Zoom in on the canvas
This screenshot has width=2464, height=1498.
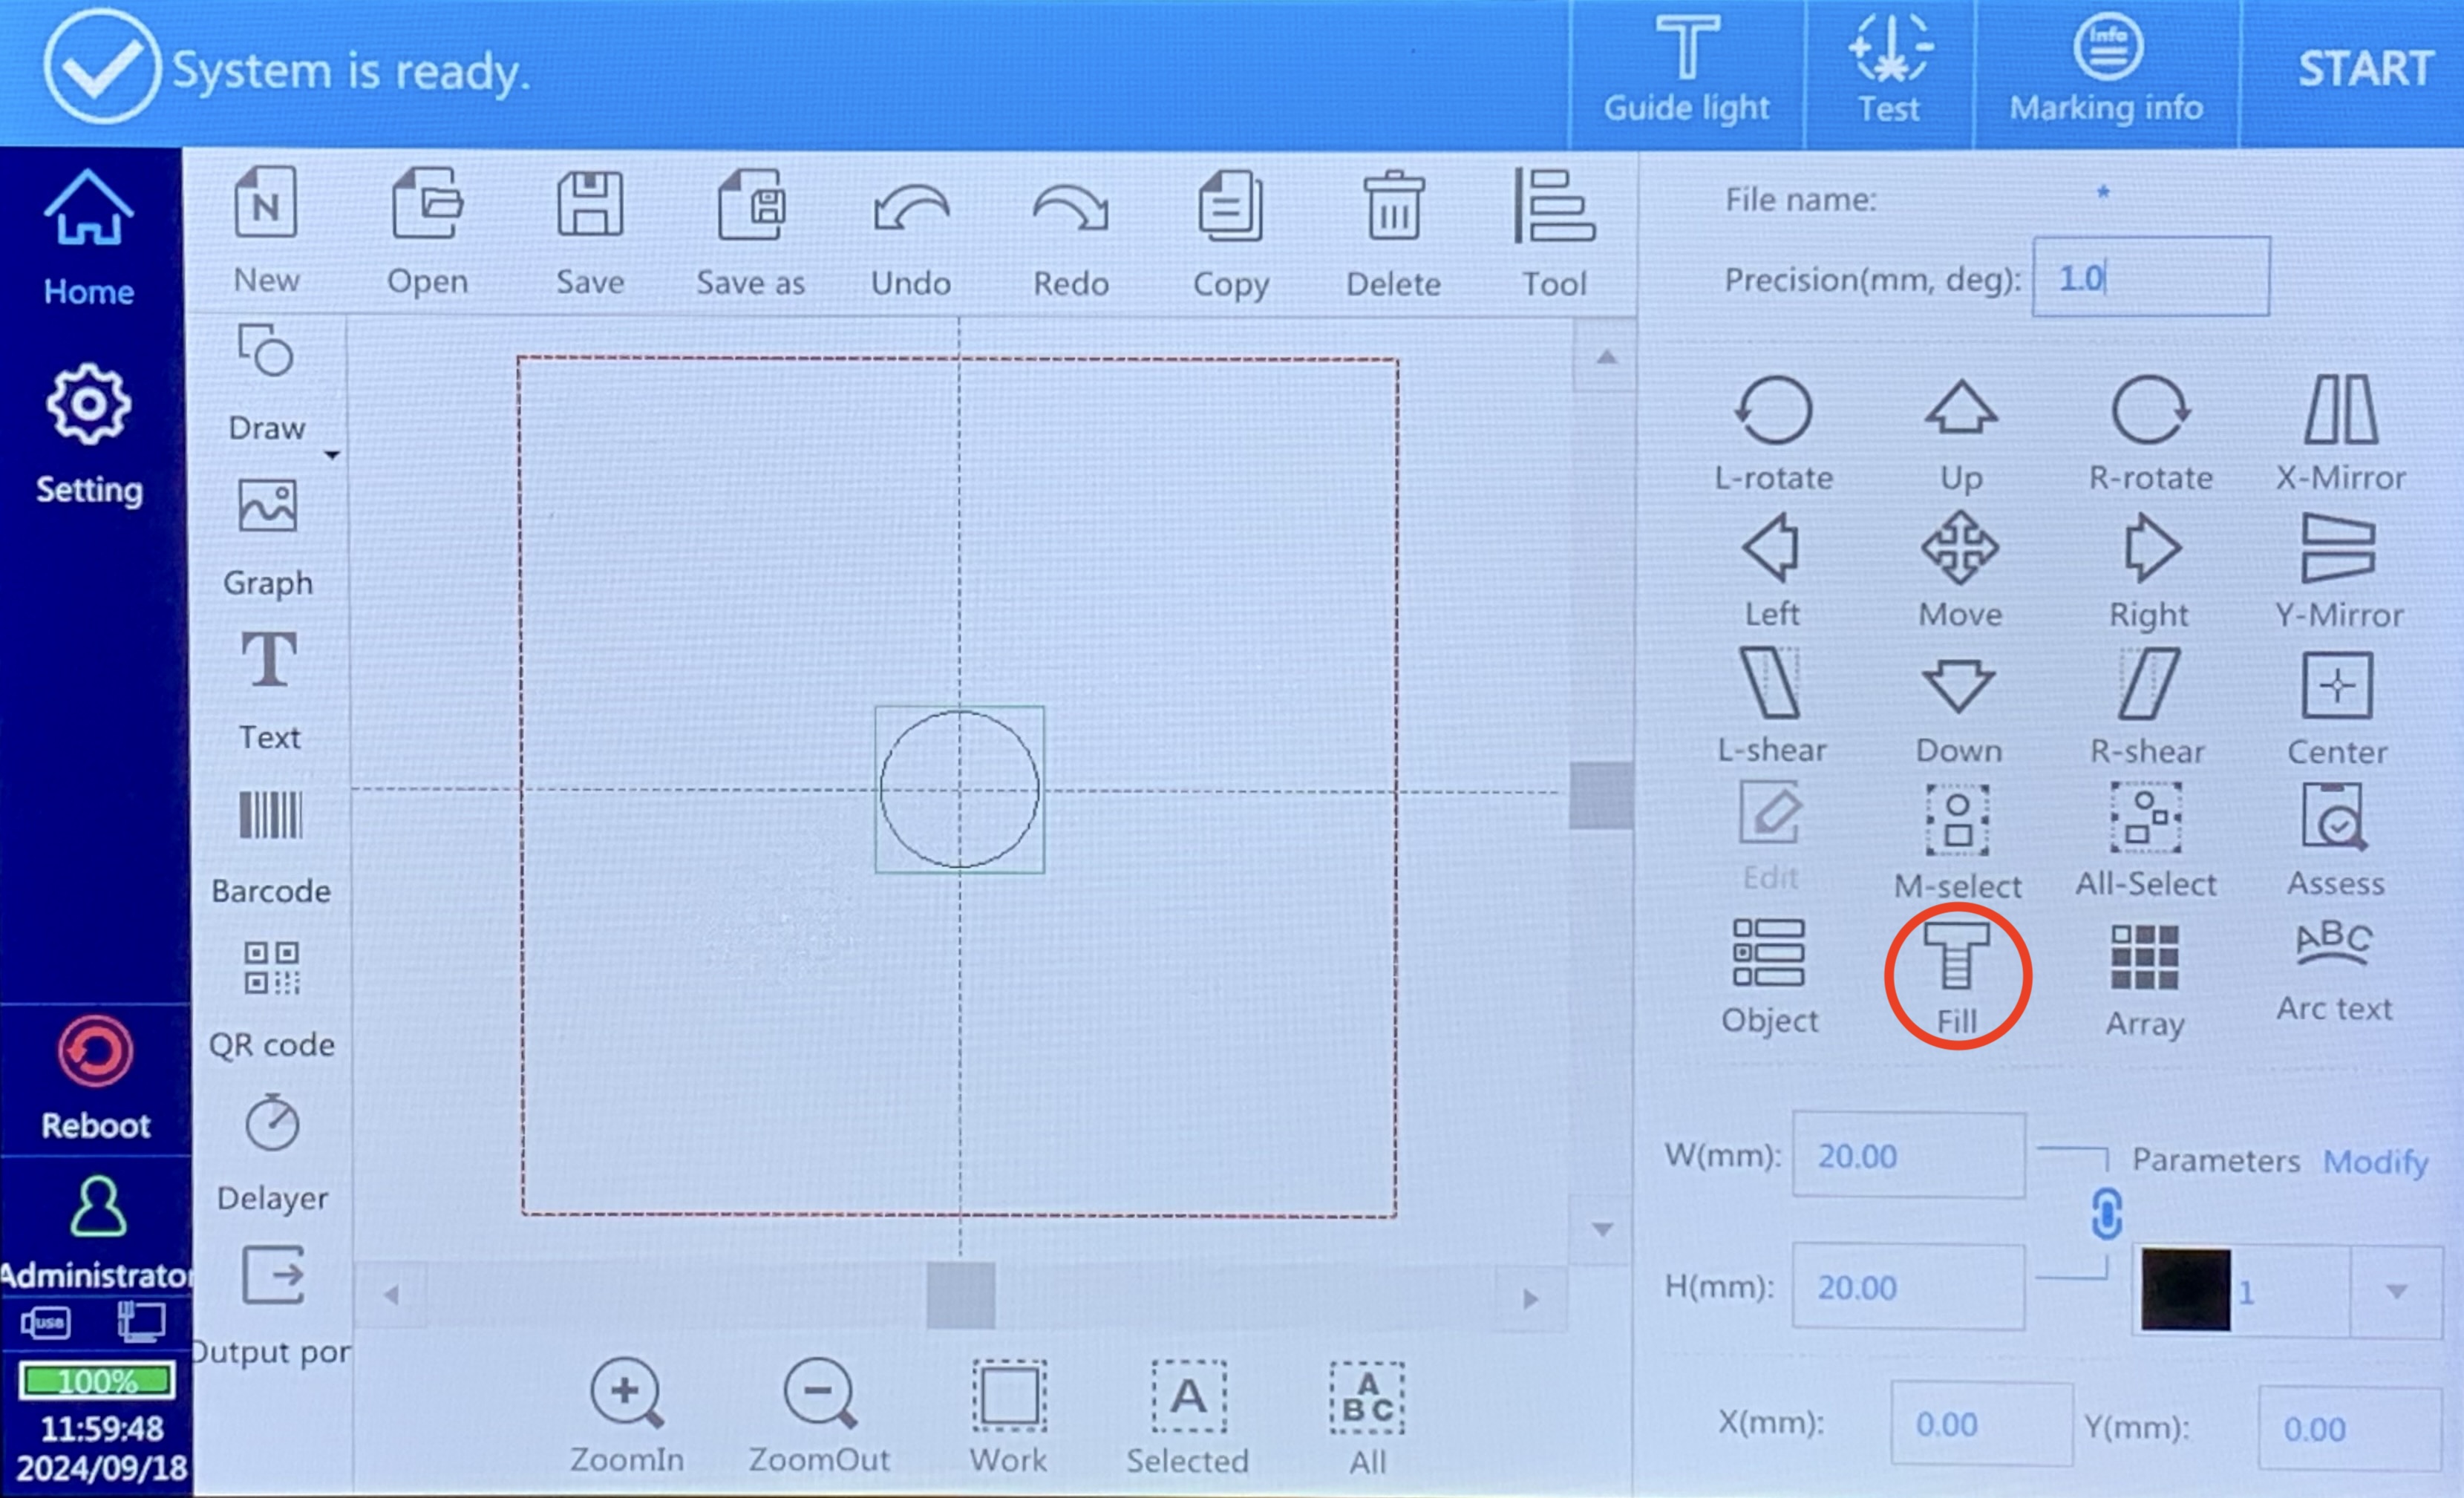pos(627,1416)
